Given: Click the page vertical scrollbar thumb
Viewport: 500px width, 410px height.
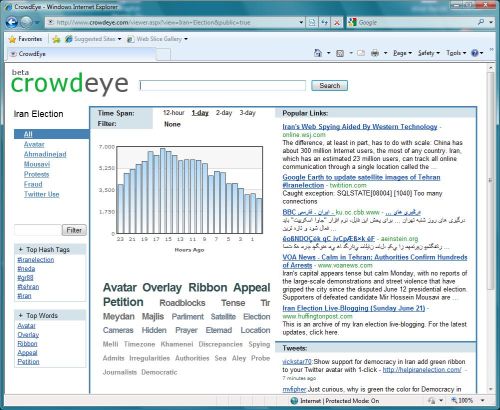Looking at the screenshot, I should pos(490,180).
